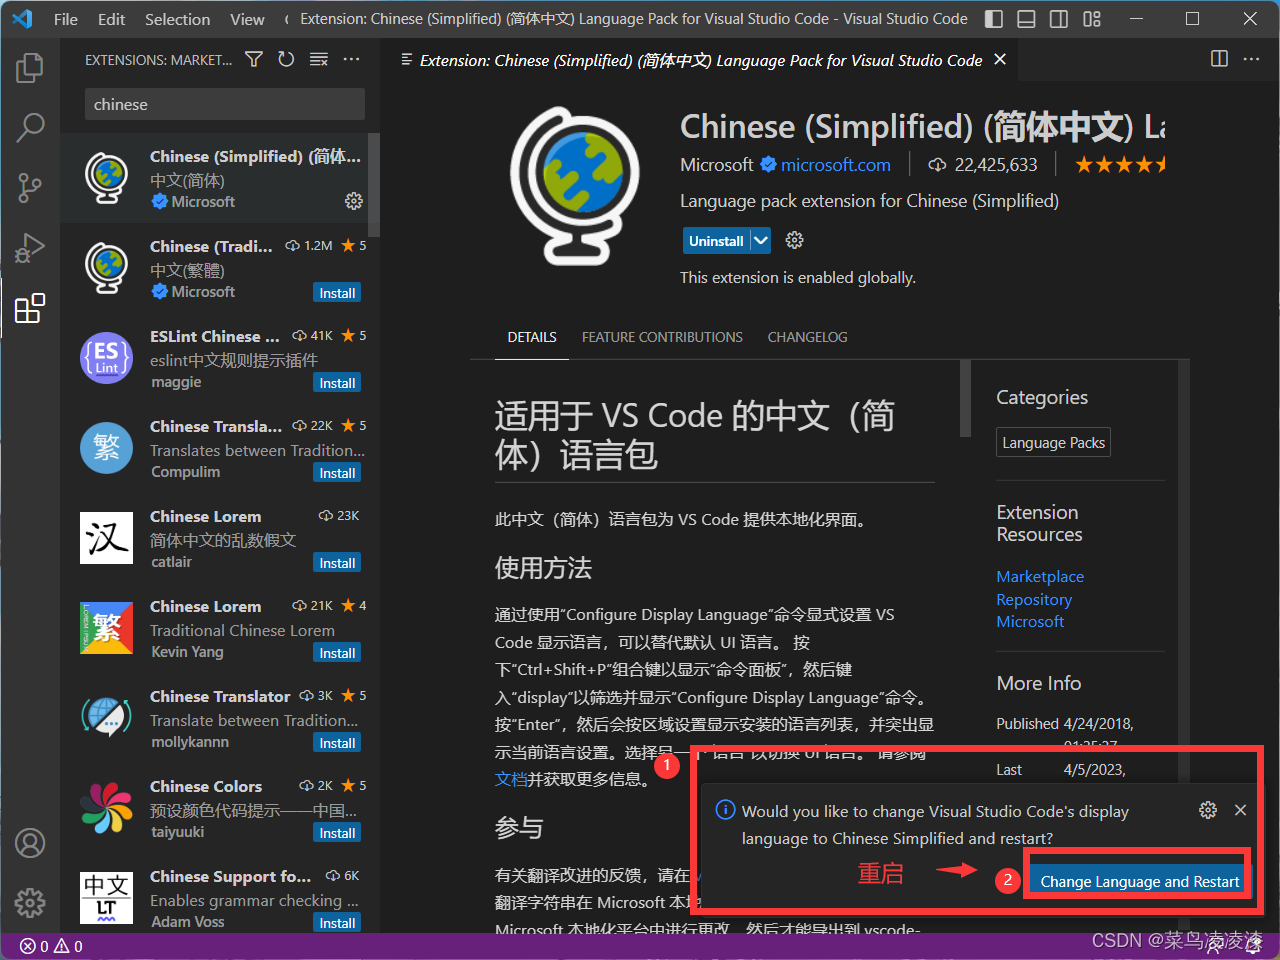The image size is (1280, 960).
Task: Click the extension star rating
Action: [x=1120, y=164]
